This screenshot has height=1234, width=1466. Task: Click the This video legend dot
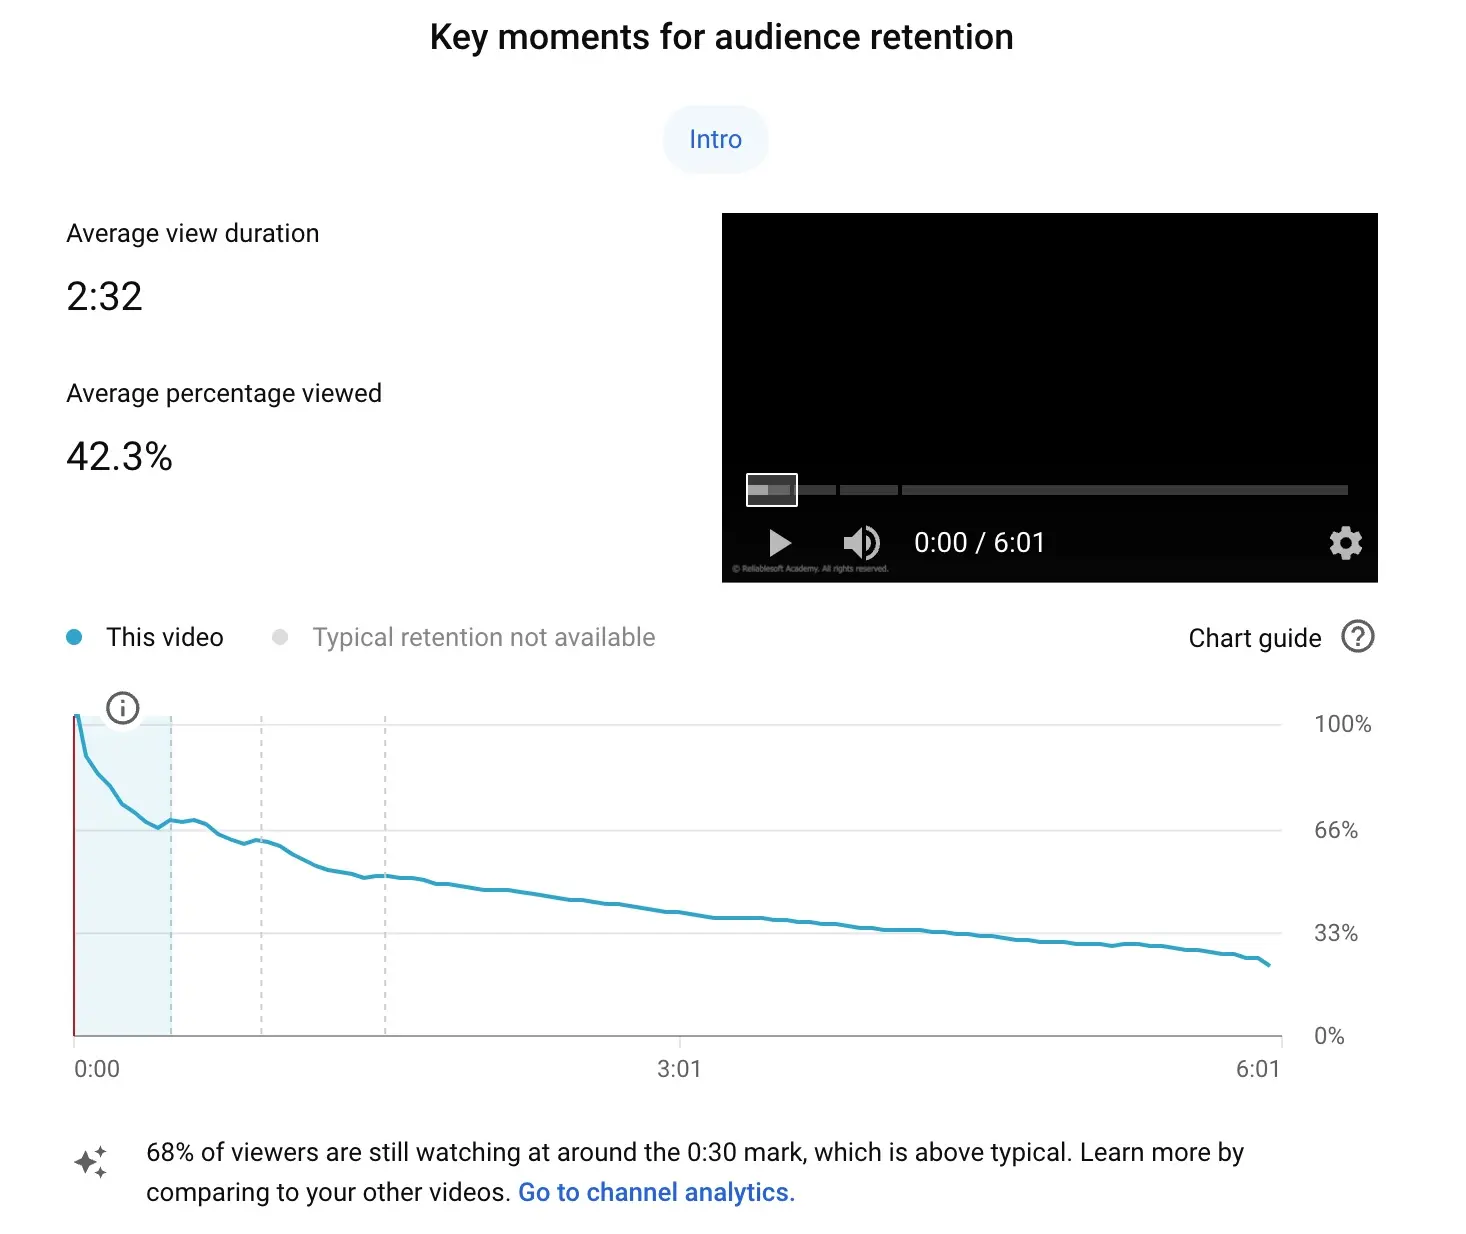(x=74, y=637)
